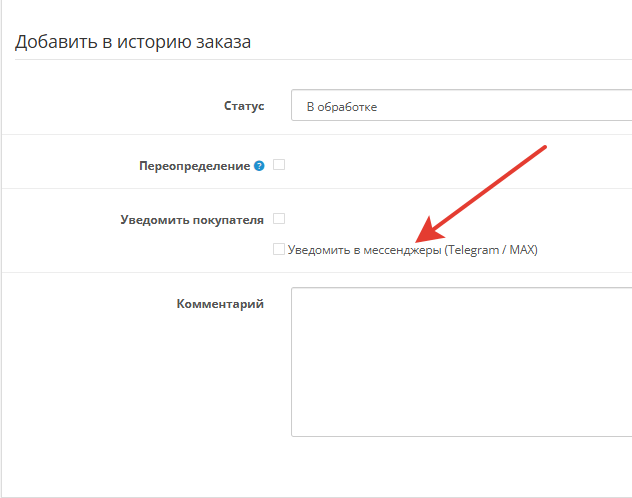
Task: Click the Уведомить покупателя label
Action: pos(192,220)
